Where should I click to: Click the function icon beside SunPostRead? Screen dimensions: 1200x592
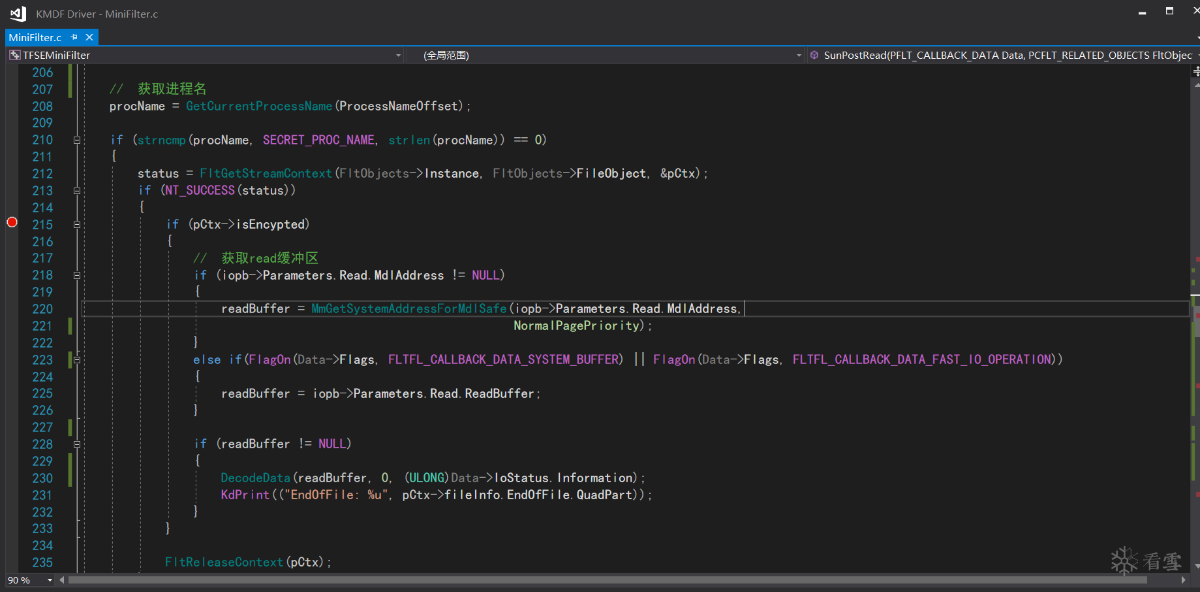click(x=814, y=56)
